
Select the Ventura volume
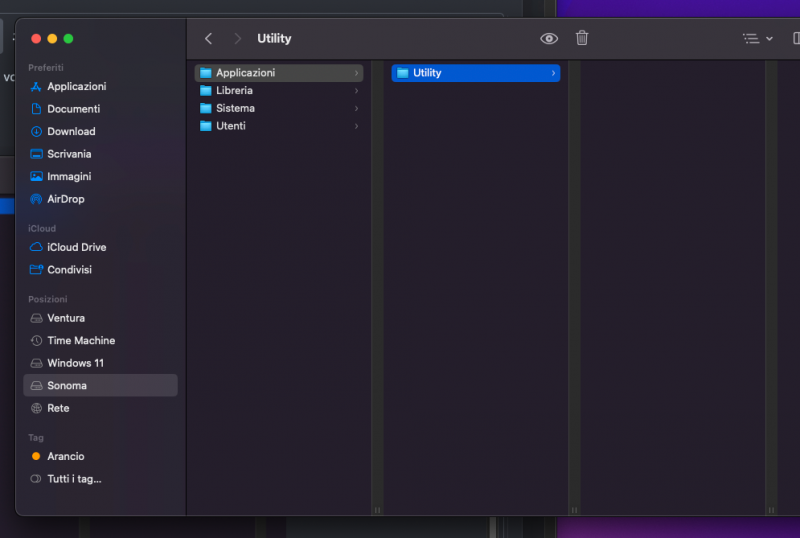pyautogui.click(x=101, y=319)
